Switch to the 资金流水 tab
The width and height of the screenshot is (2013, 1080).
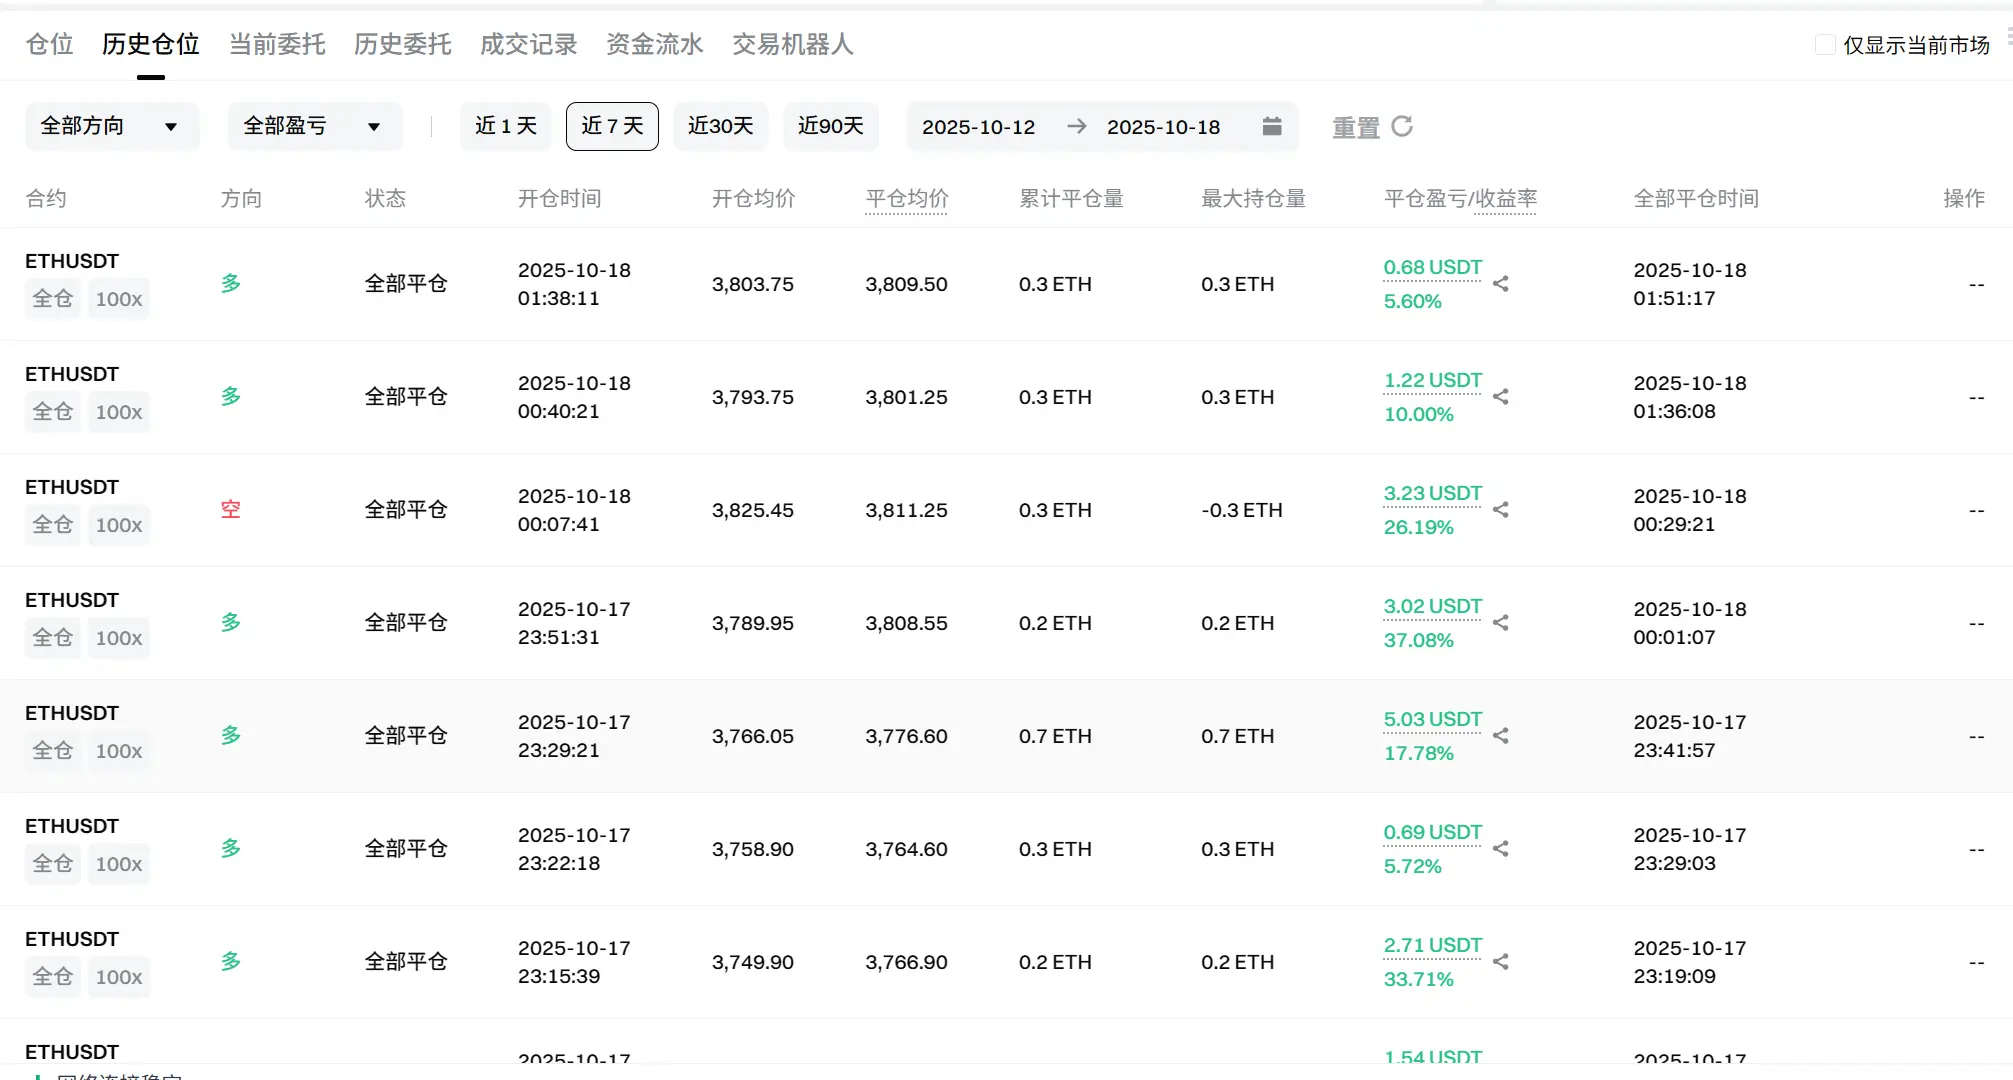point(654,44)
